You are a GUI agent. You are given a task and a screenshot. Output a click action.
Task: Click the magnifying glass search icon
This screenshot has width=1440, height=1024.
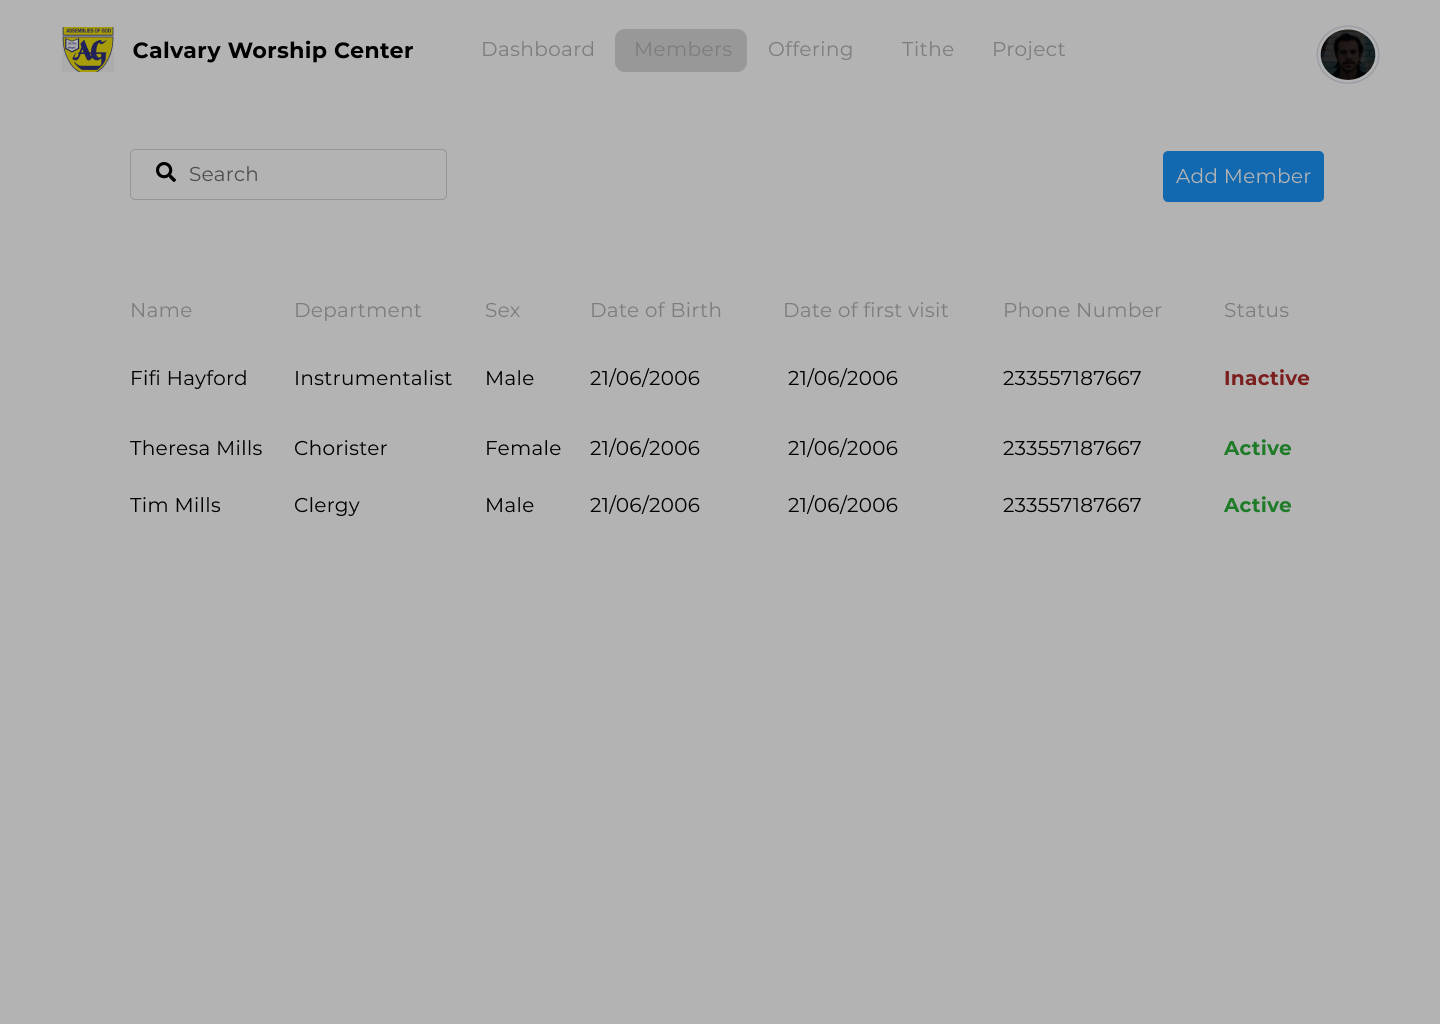(x=166, y=172)
